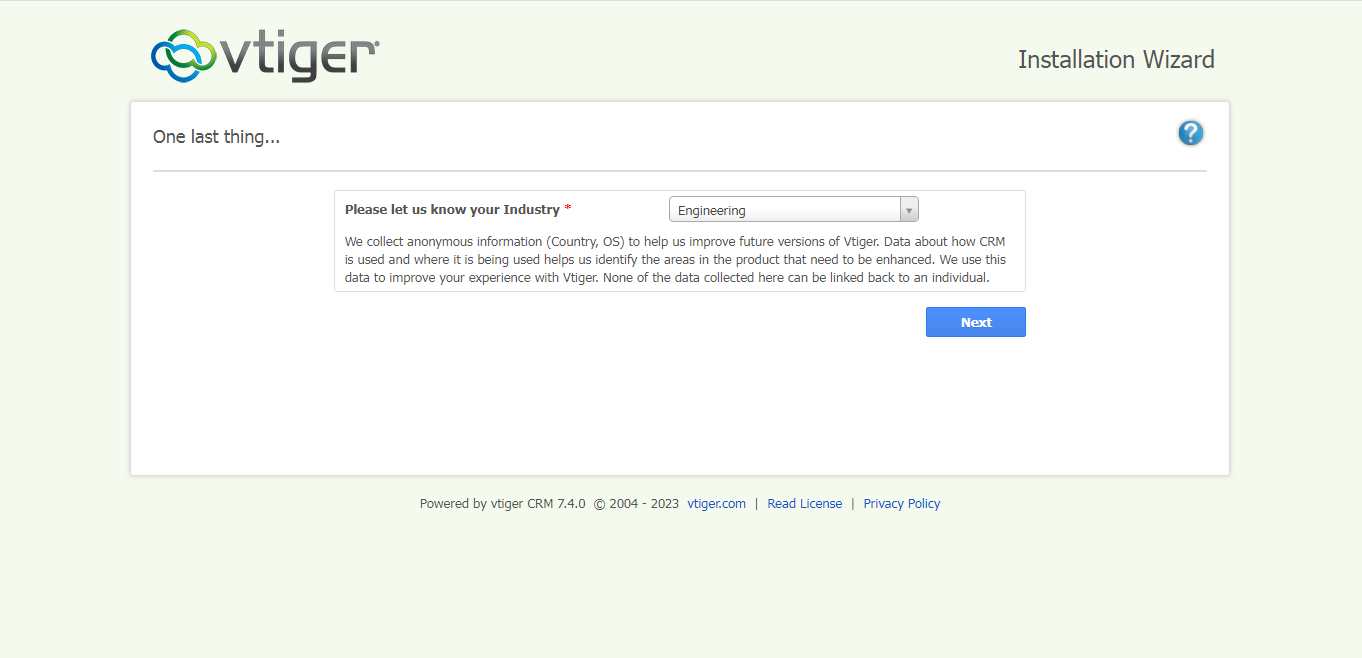
Task: Click the red required asterisk
Action: tap(568, 209)
